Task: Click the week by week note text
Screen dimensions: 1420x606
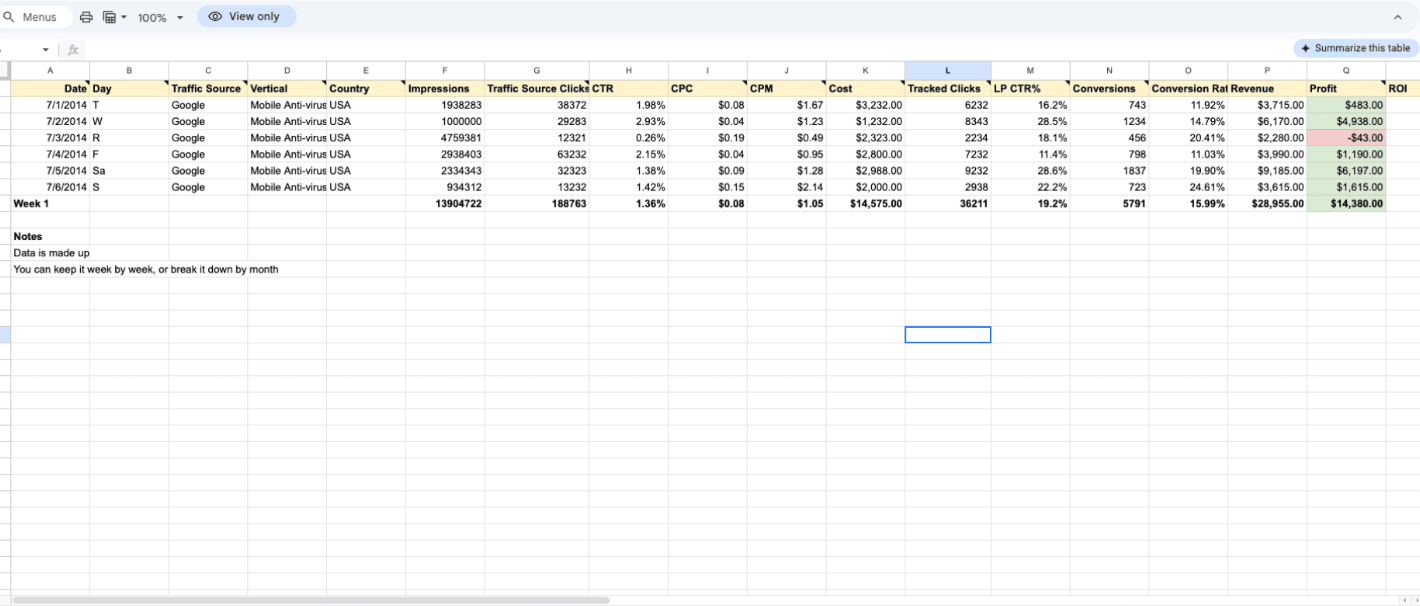Action: pyautogui.click(x=145, y=269)
